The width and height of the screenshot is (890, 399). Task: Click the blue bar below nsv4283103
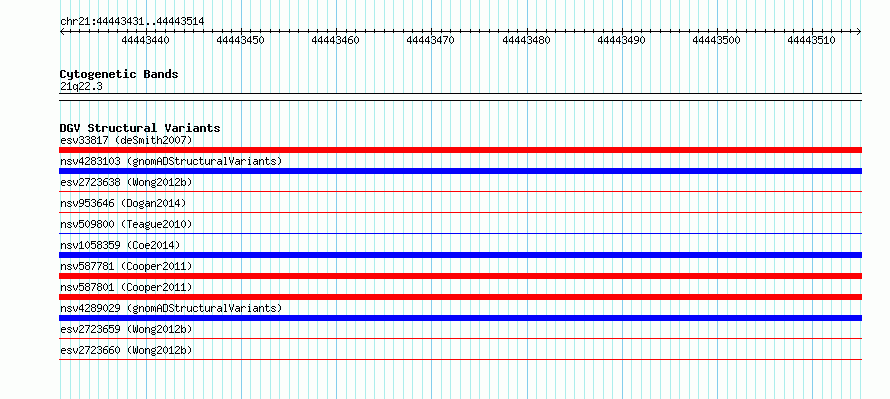coord(460,171)
